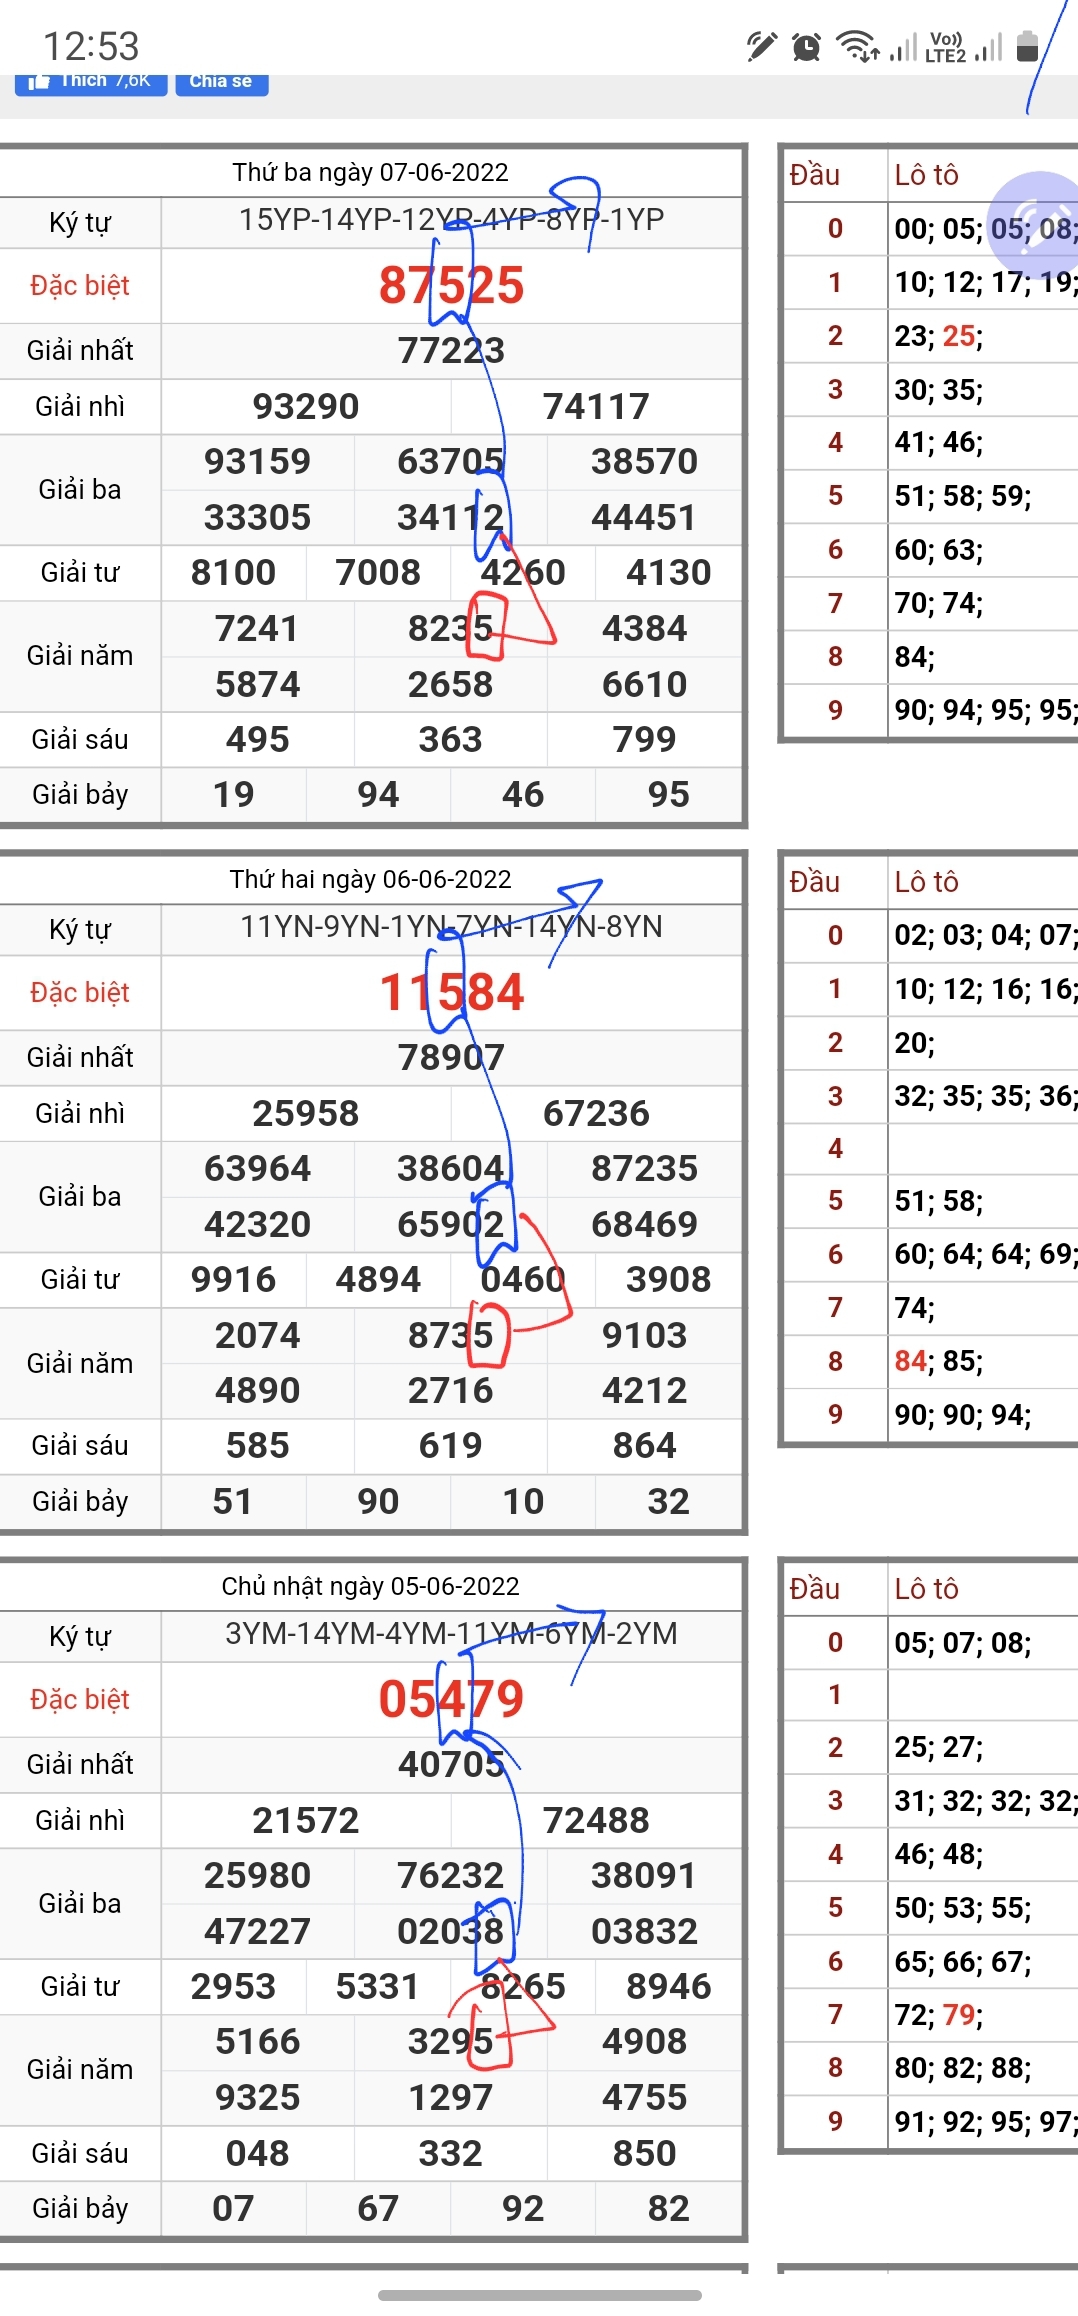Viewport: 1078px width, 2316px height.
Task: Tap lô tô row 51; 58; 59;
Action: coord(963,496)
